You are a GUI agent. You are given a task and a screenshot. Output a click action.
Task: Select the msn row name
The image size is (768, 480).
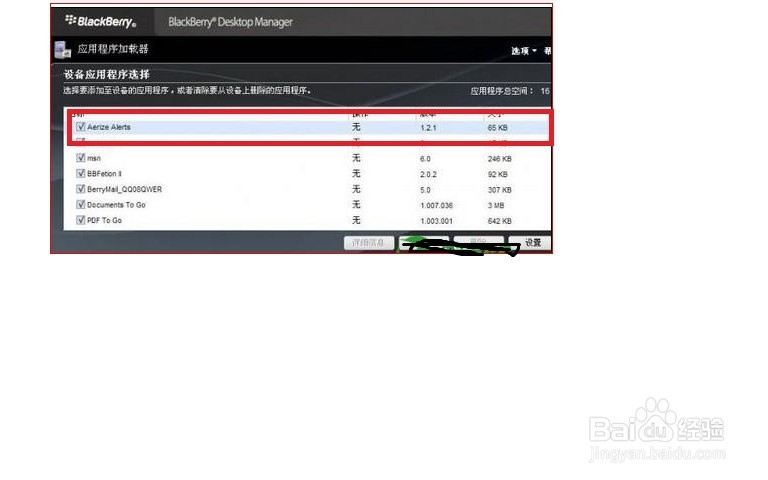(x=94, y=158)
